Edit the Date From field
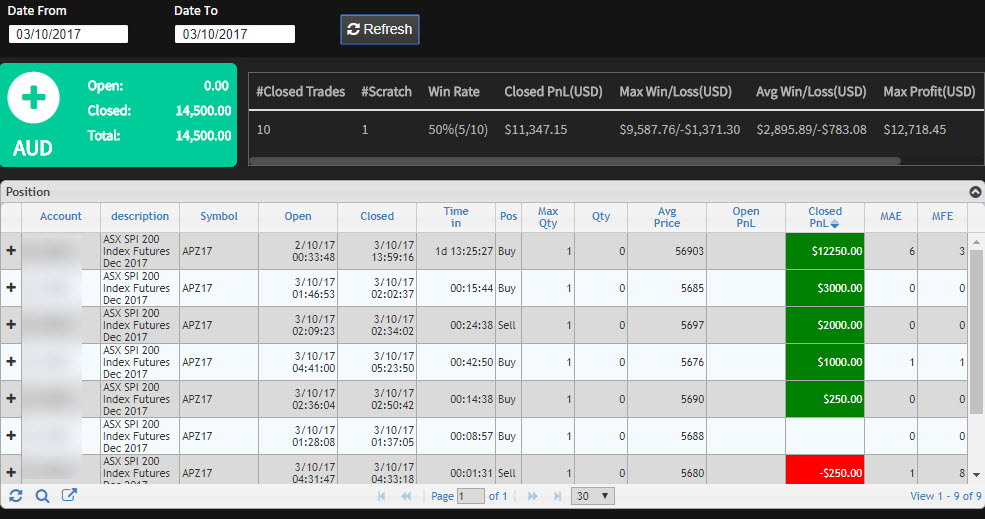This screenshot has width=985, height=519. point(68,34)
